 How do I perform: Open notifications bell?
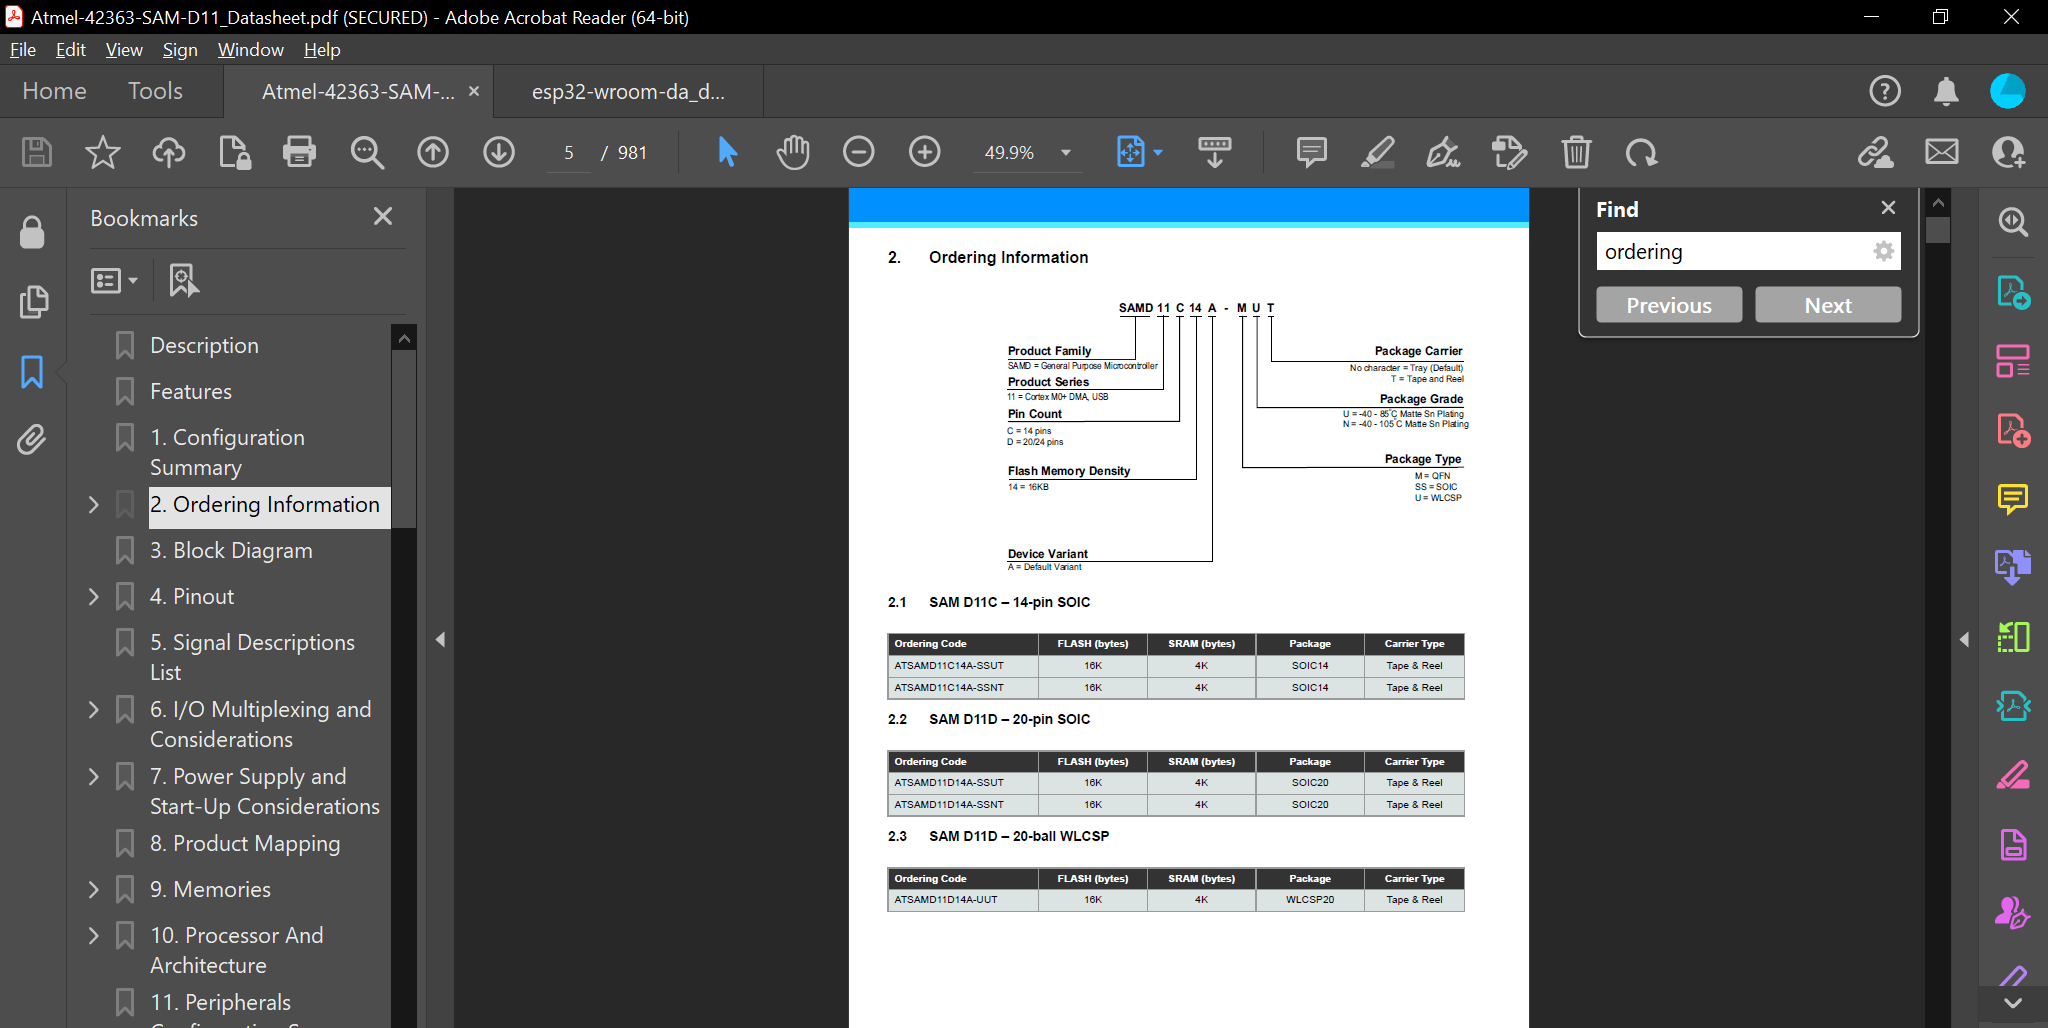coord(1946,91)
